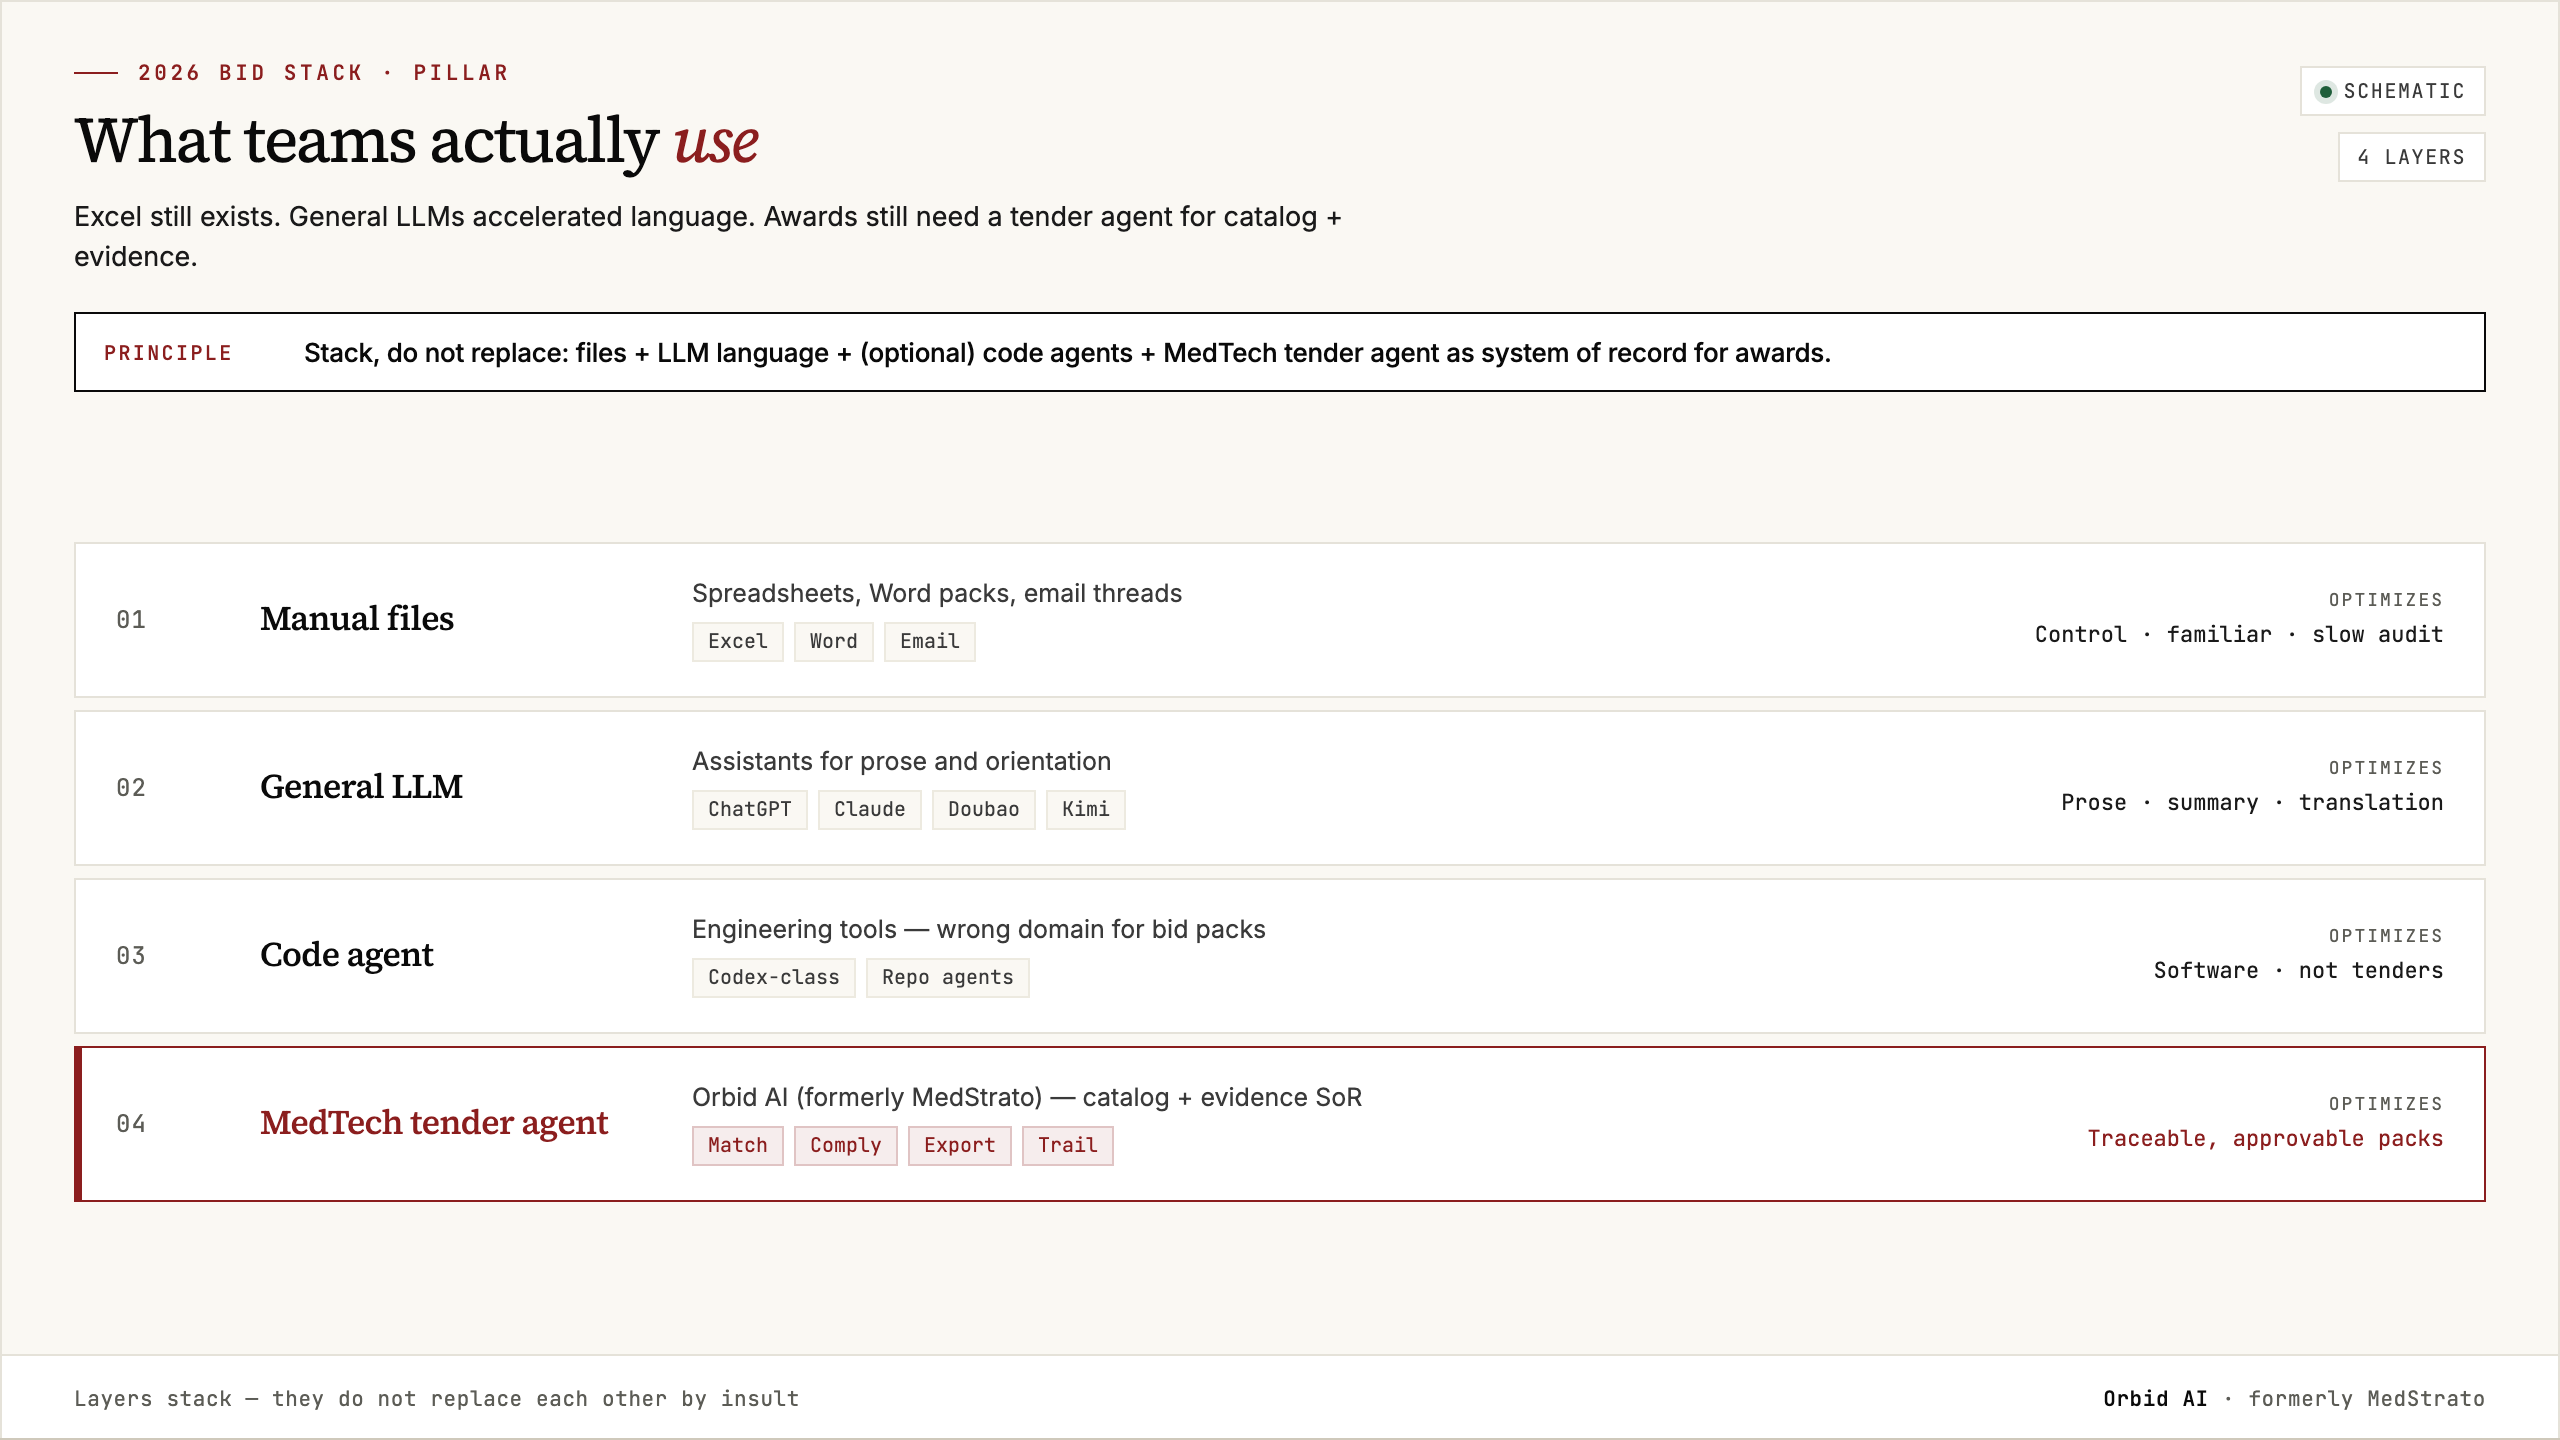
Task: Click the Excel tag
Action: click(x=738, y=641)
